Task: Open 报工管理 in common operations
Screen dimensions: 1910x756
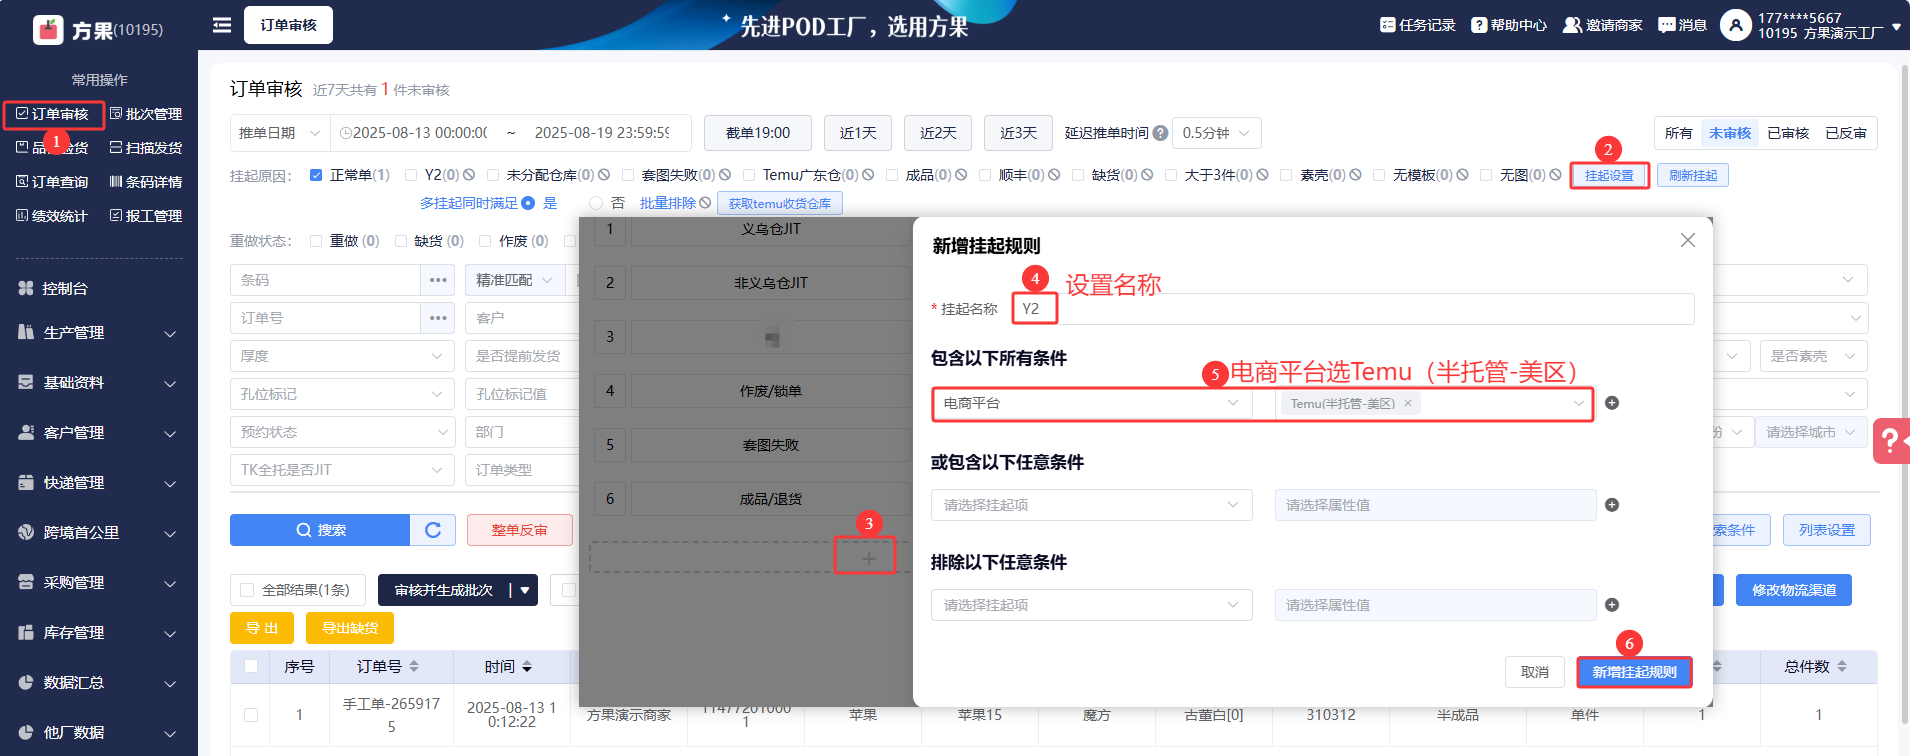Action: pyautogui.click(x=146, y=216)
